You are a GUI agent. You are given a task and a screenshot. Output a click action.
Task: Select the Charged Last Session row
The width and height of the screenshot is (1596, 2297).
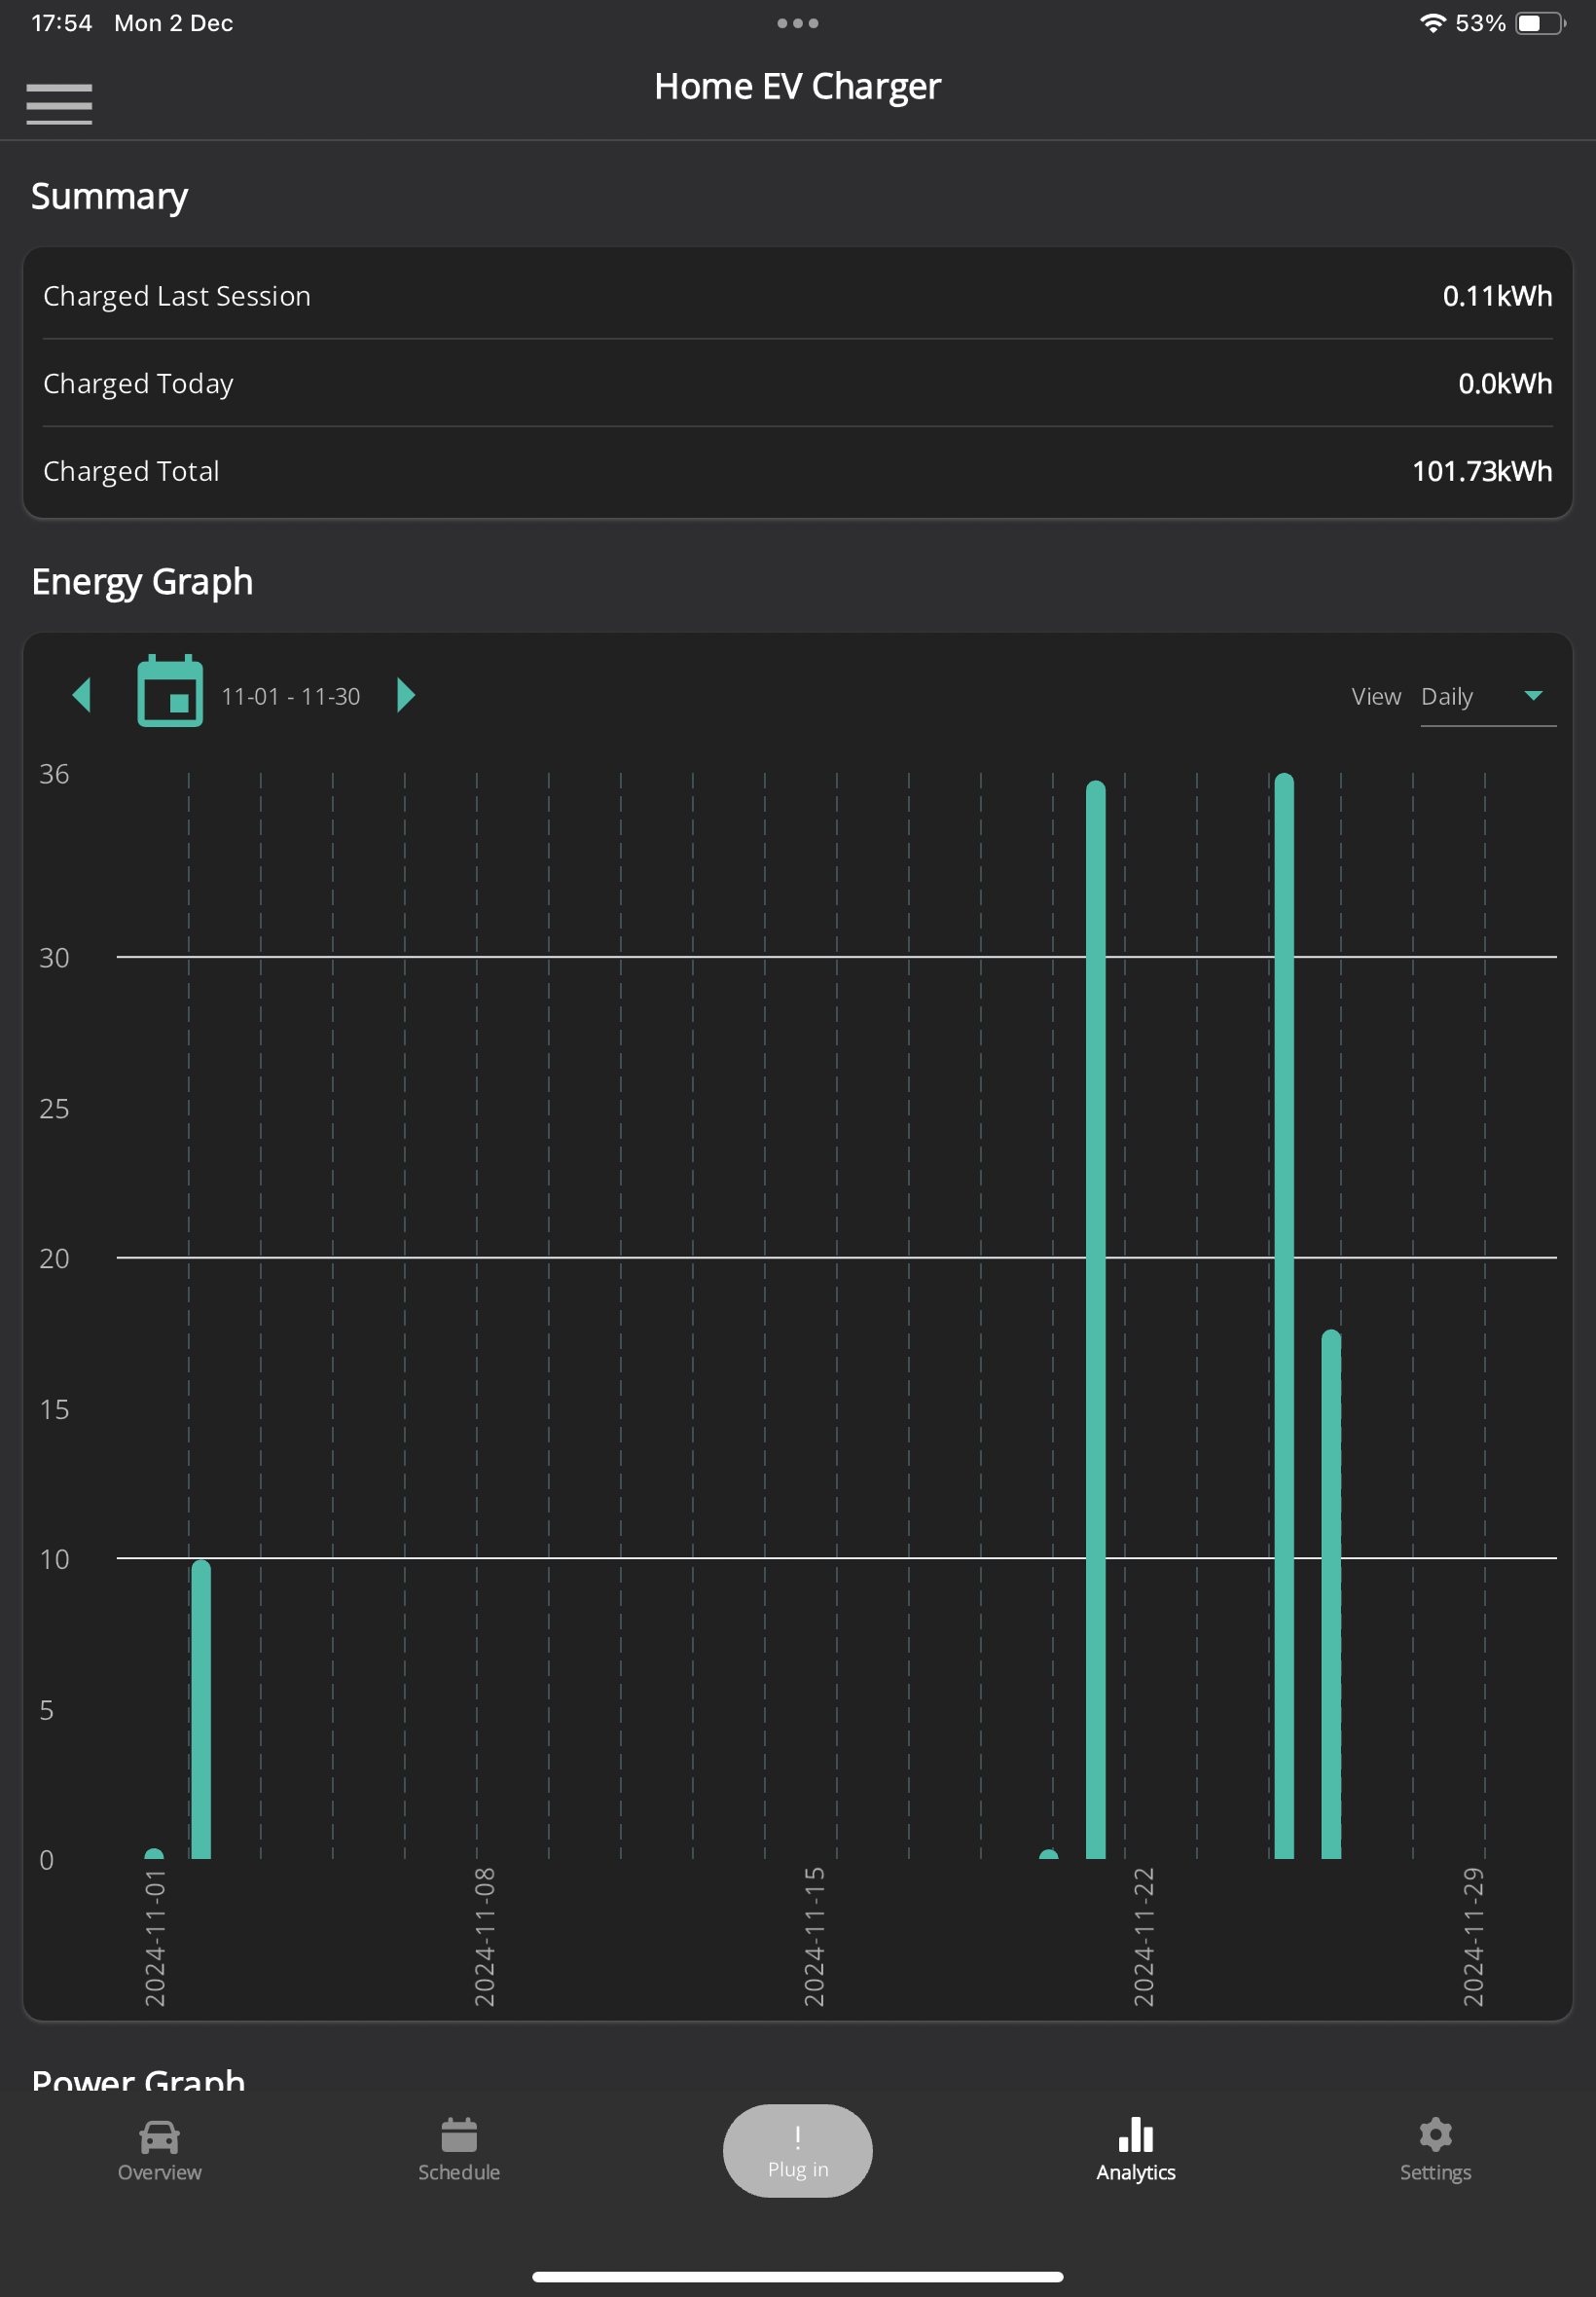797,296
